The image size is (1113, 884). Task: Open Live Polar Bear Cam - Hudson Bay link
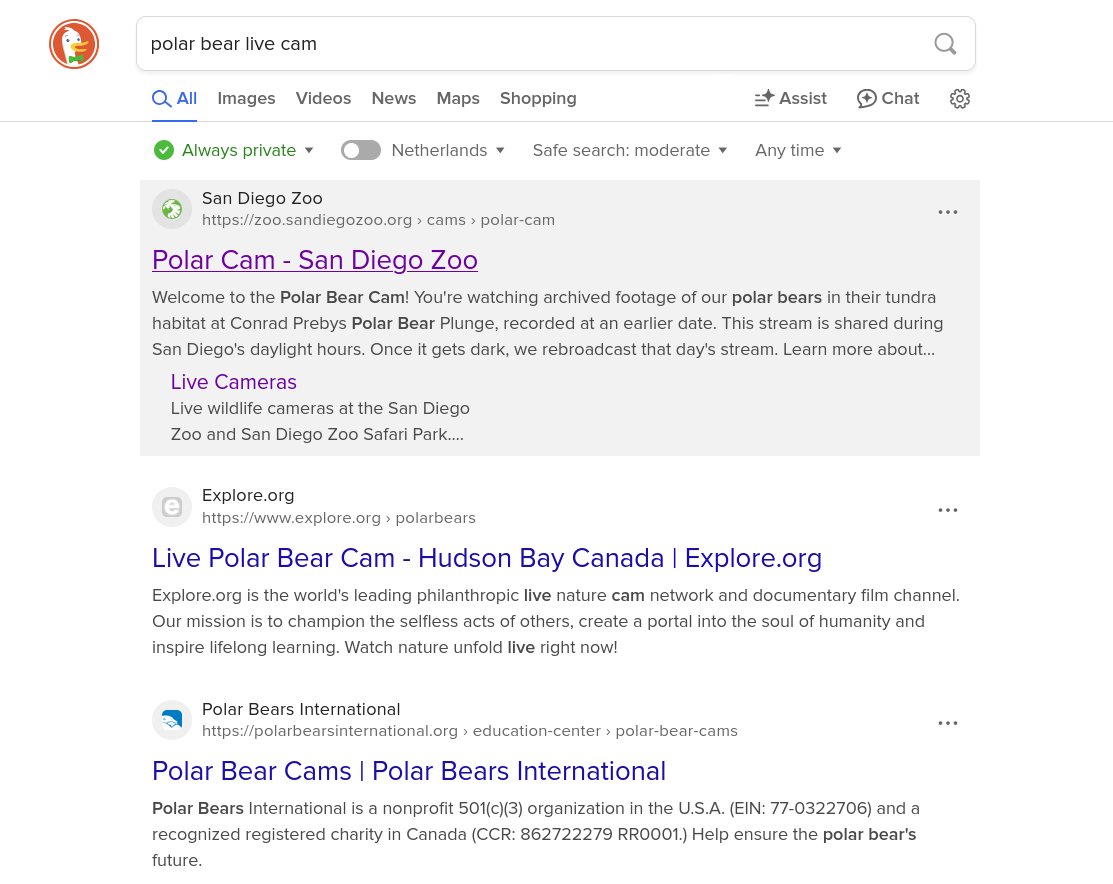point(487,558)
